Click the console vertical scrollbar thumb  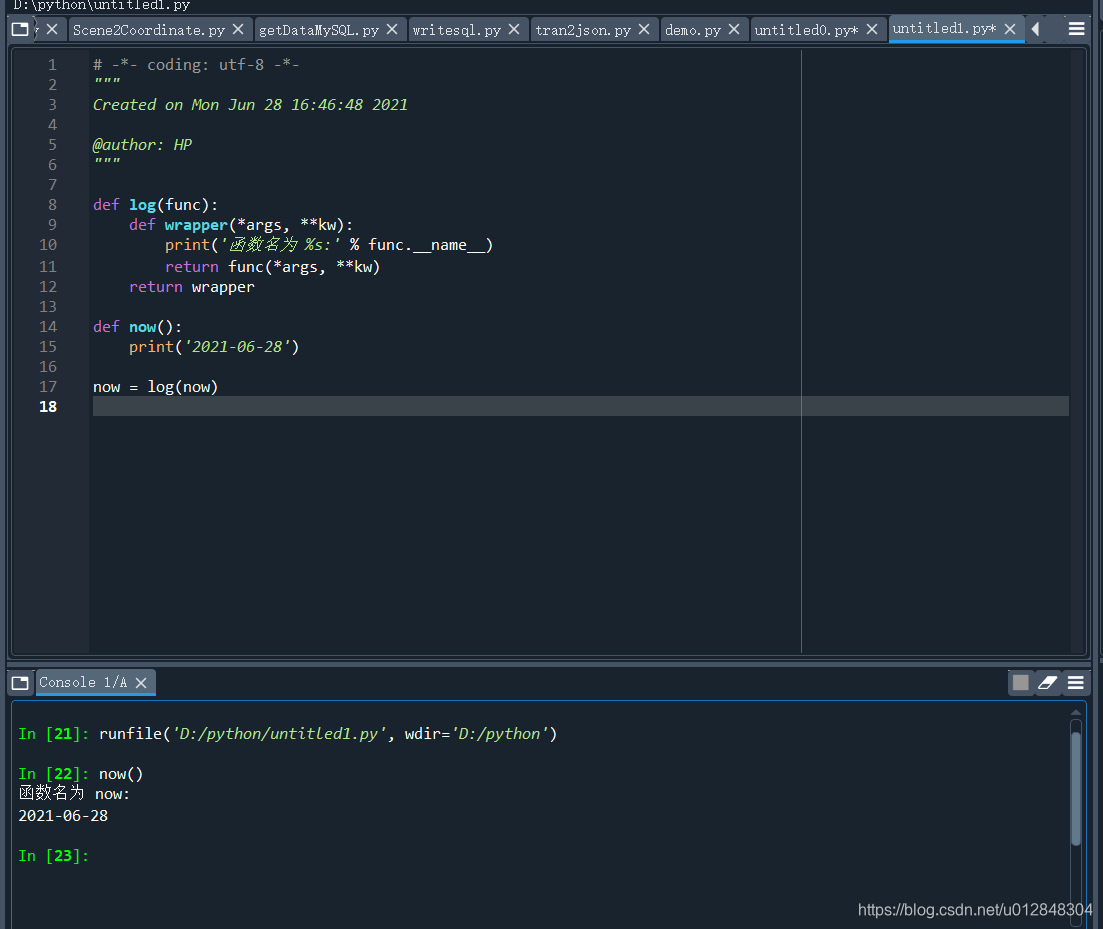(x=1076, y=788)
